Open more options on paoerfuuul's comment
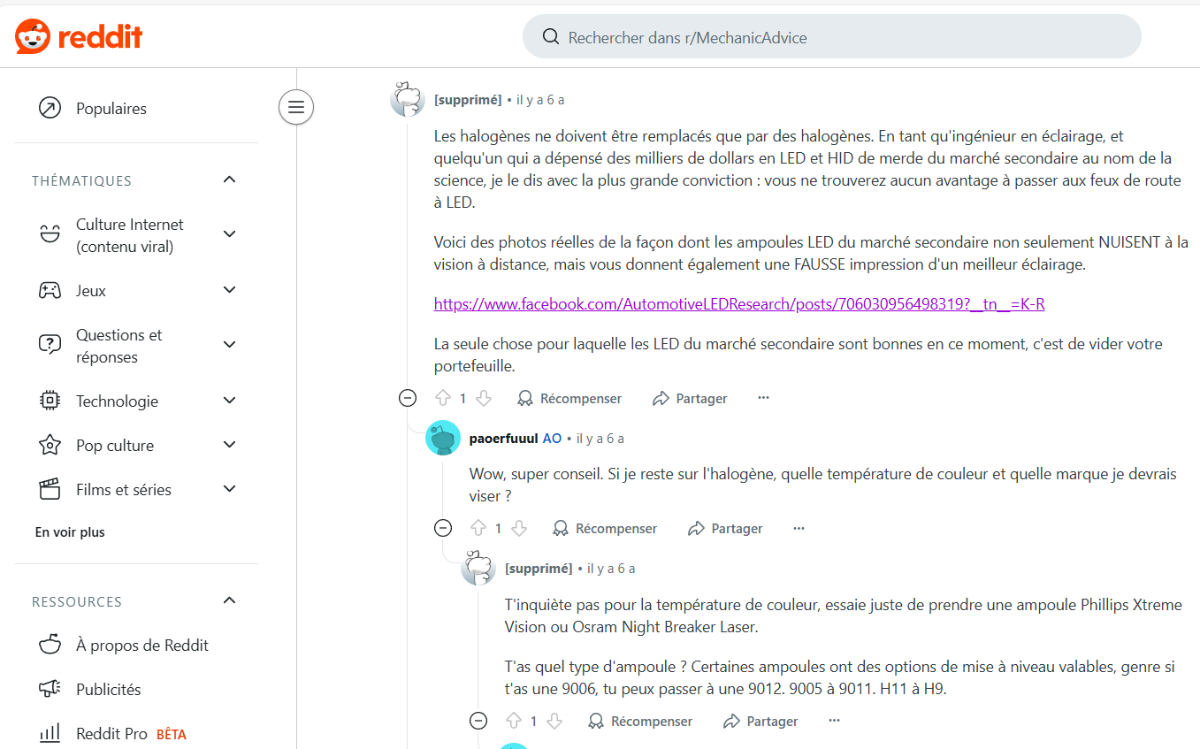1200x749 pixels. point(798,528)
